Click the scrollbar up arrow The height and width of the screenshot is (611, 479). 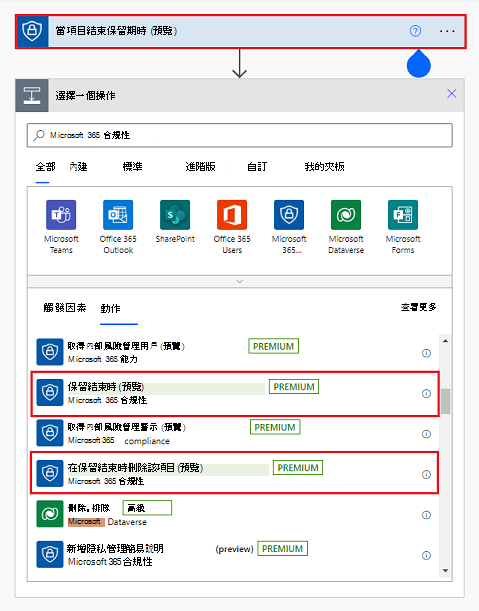445,341
